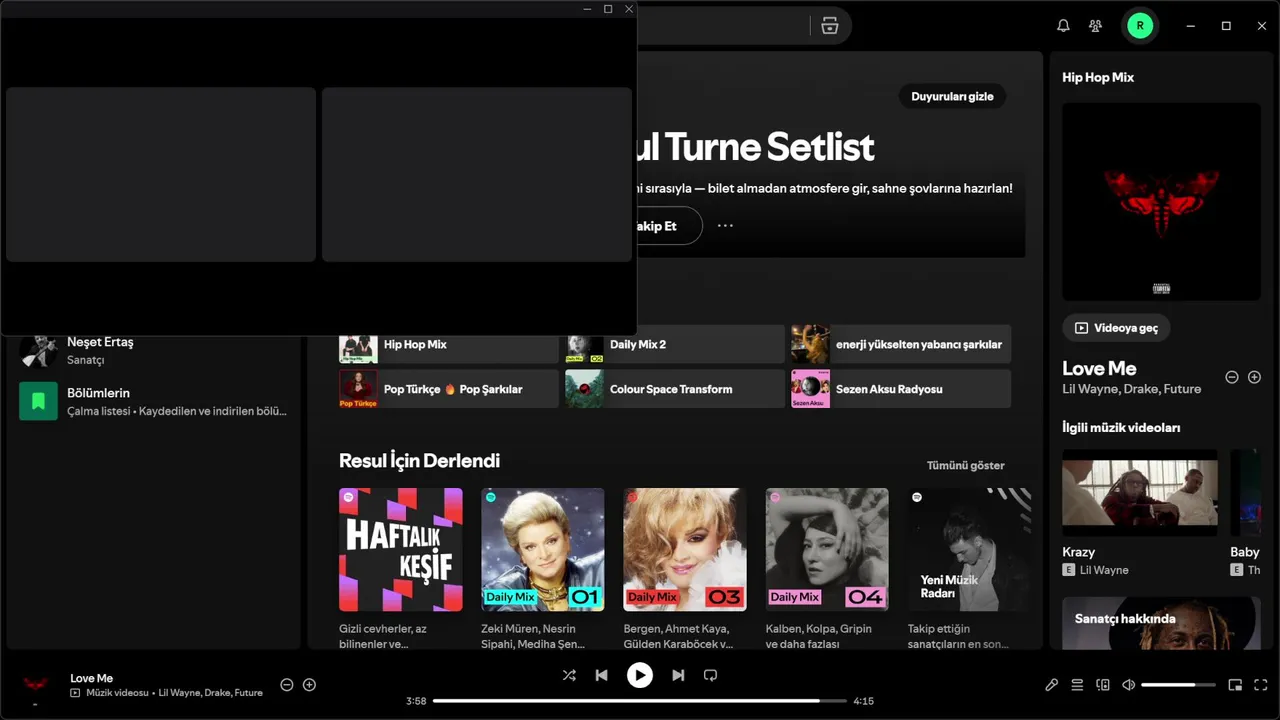The height and width of the screenshot is (720, 1280).
Task: Click Hip Hop Mix title in side panel
Action: point(1098,77)
